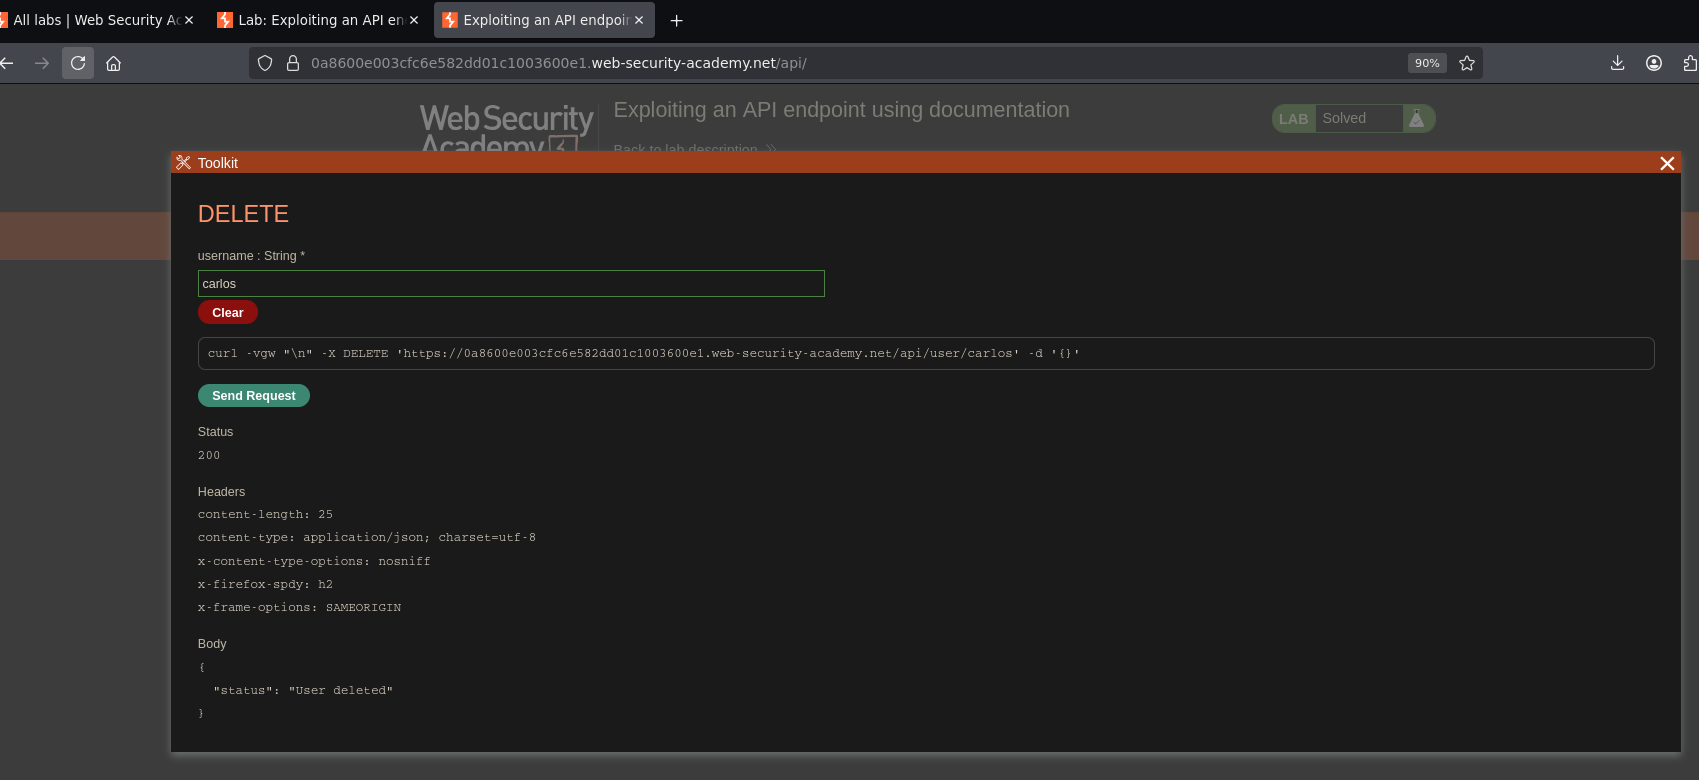
Task: Click the content-type header line
Action: pyautogui.click(x=367, y=537)
